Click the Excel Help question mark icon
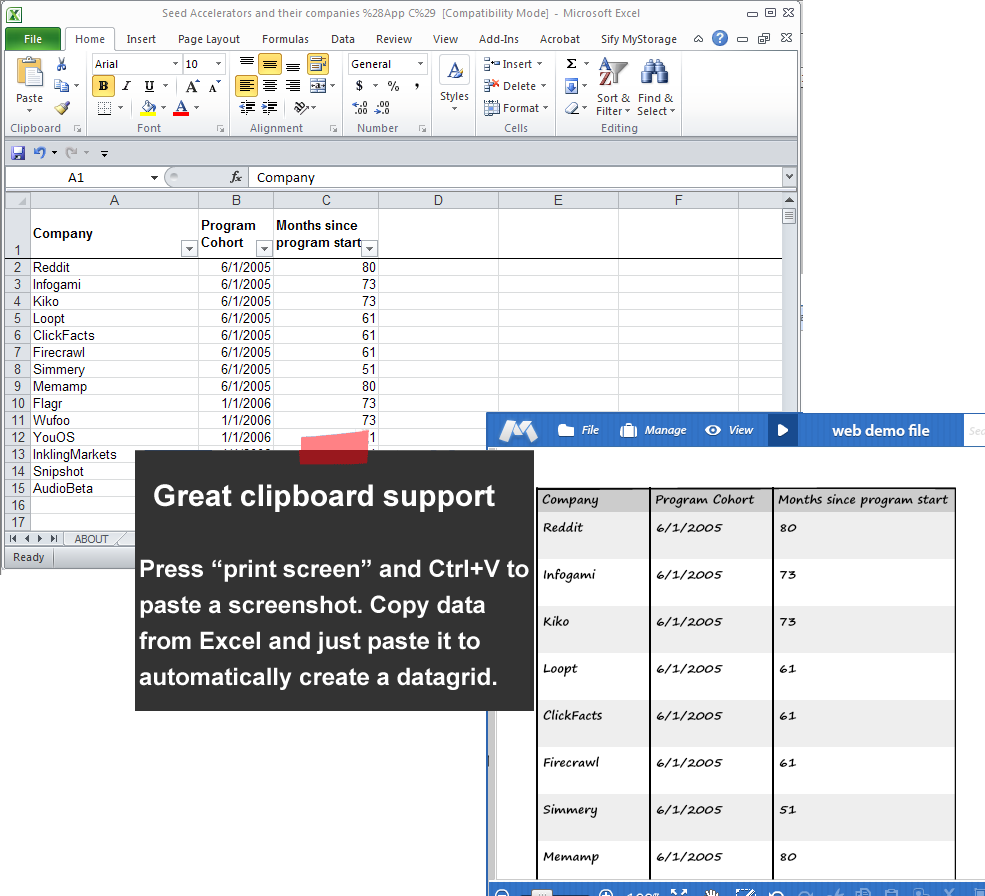Image resolution: width=985 pixels, height=896 pixels. click(x=720, y=38)
